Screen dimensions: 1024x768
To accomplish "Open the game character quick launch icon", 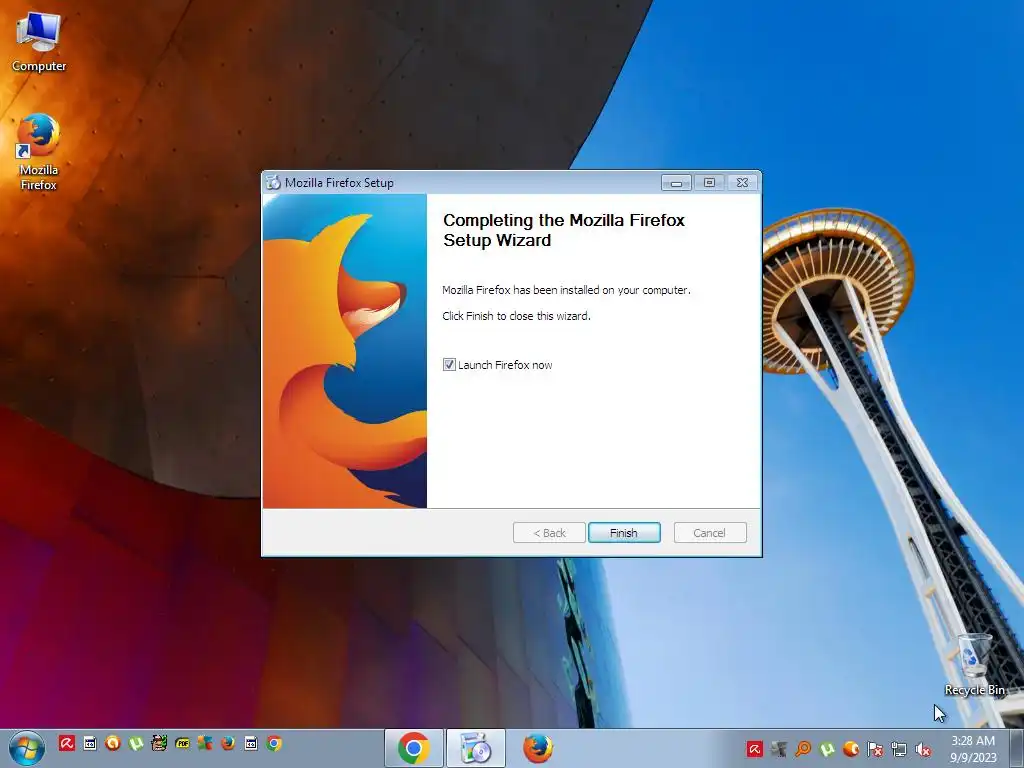I will [159, 743].
